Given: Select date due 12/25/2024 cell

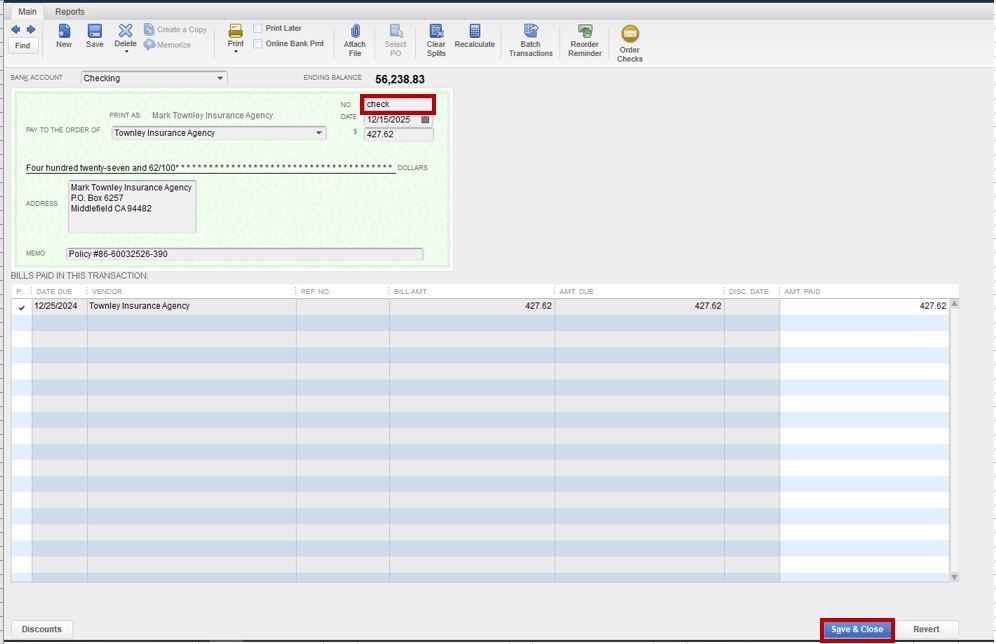Looking at the screenshot, I should tap(60, 306).
